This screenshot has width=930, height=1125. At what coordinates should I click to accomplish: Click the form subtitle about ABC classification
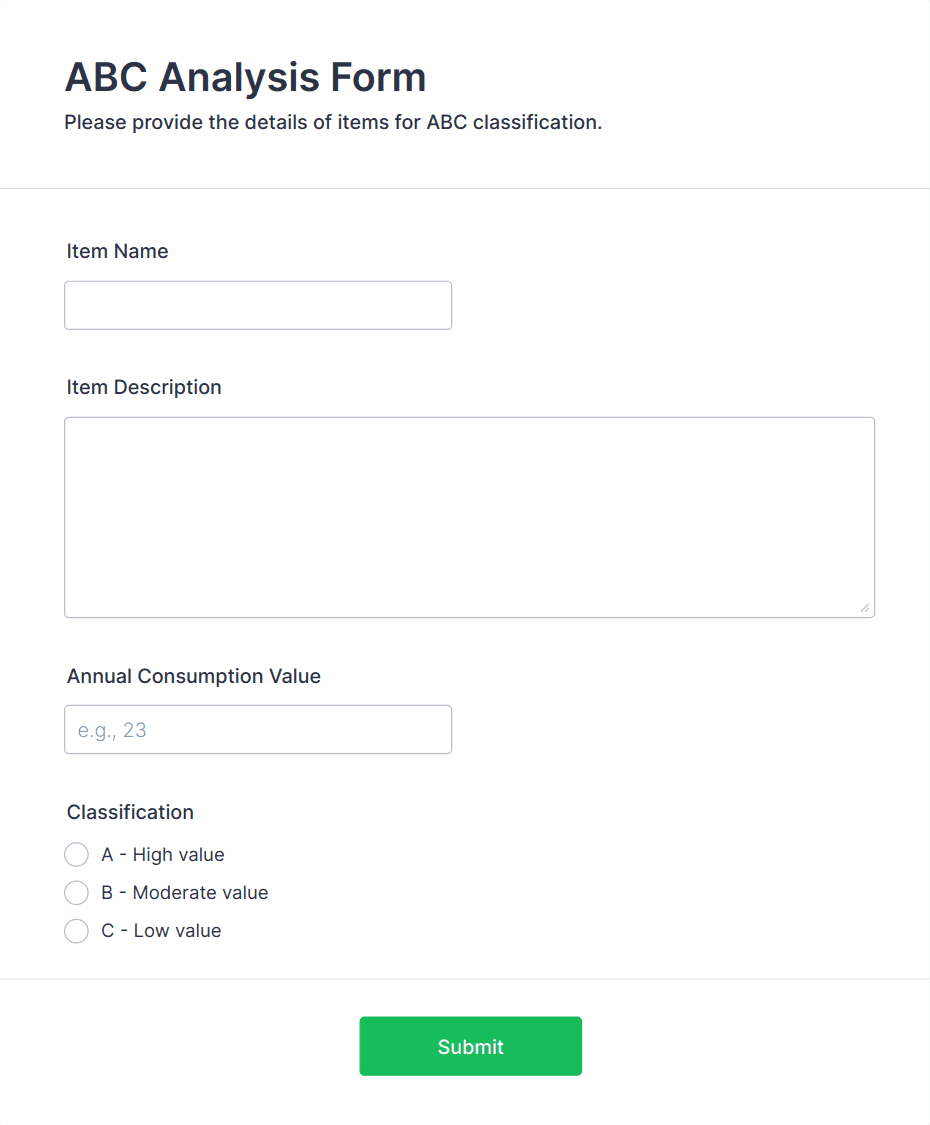(x=333, y=123)
